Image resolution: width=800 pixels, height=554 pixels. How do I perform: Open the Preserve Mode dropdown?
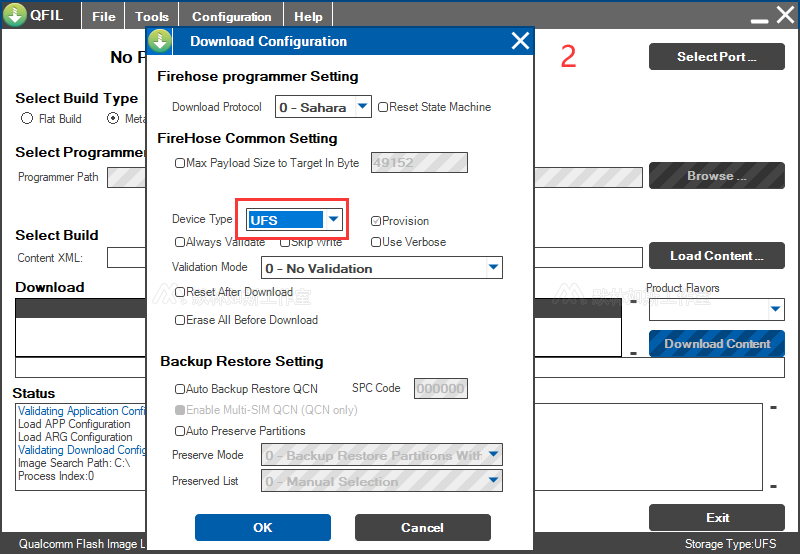coord(382,455)
